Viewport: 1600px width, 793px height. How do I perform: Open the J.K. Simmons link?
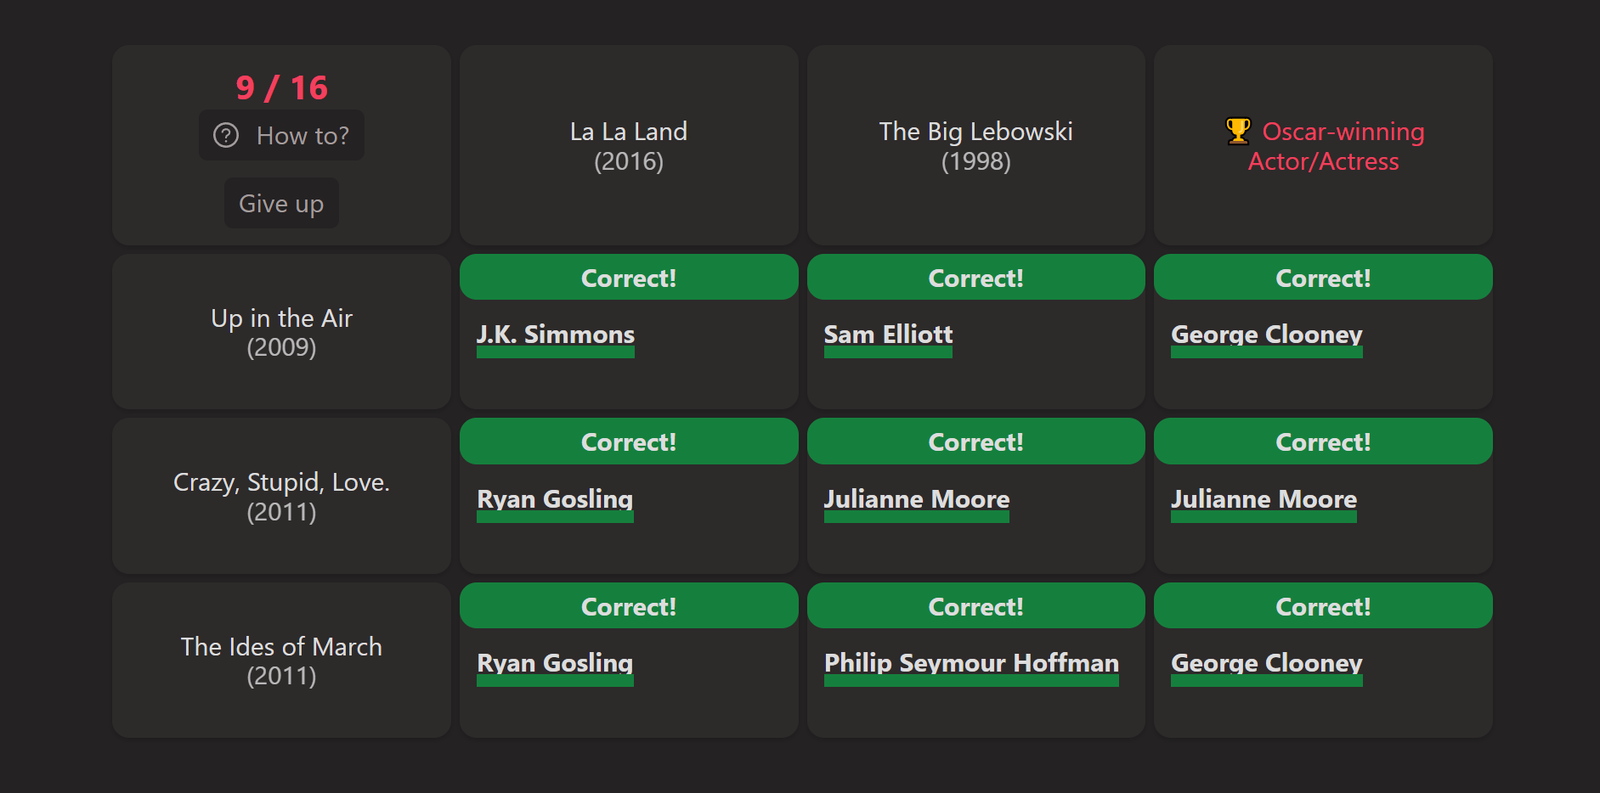click(556, 335)
